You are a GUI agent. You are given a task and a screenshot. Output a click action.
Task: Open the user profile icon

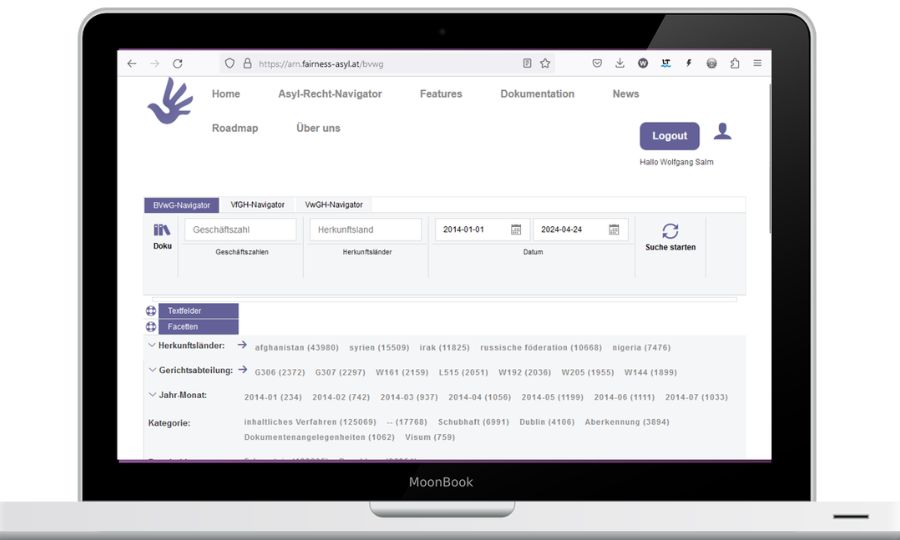(x=723, y=131)
